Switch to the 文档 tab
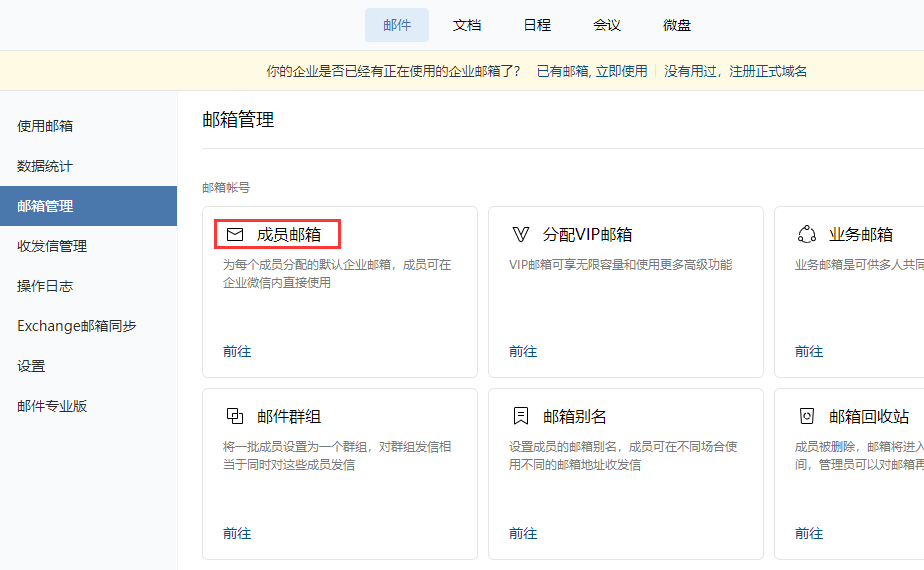This screenshot has height=570, width=924. 467,25
